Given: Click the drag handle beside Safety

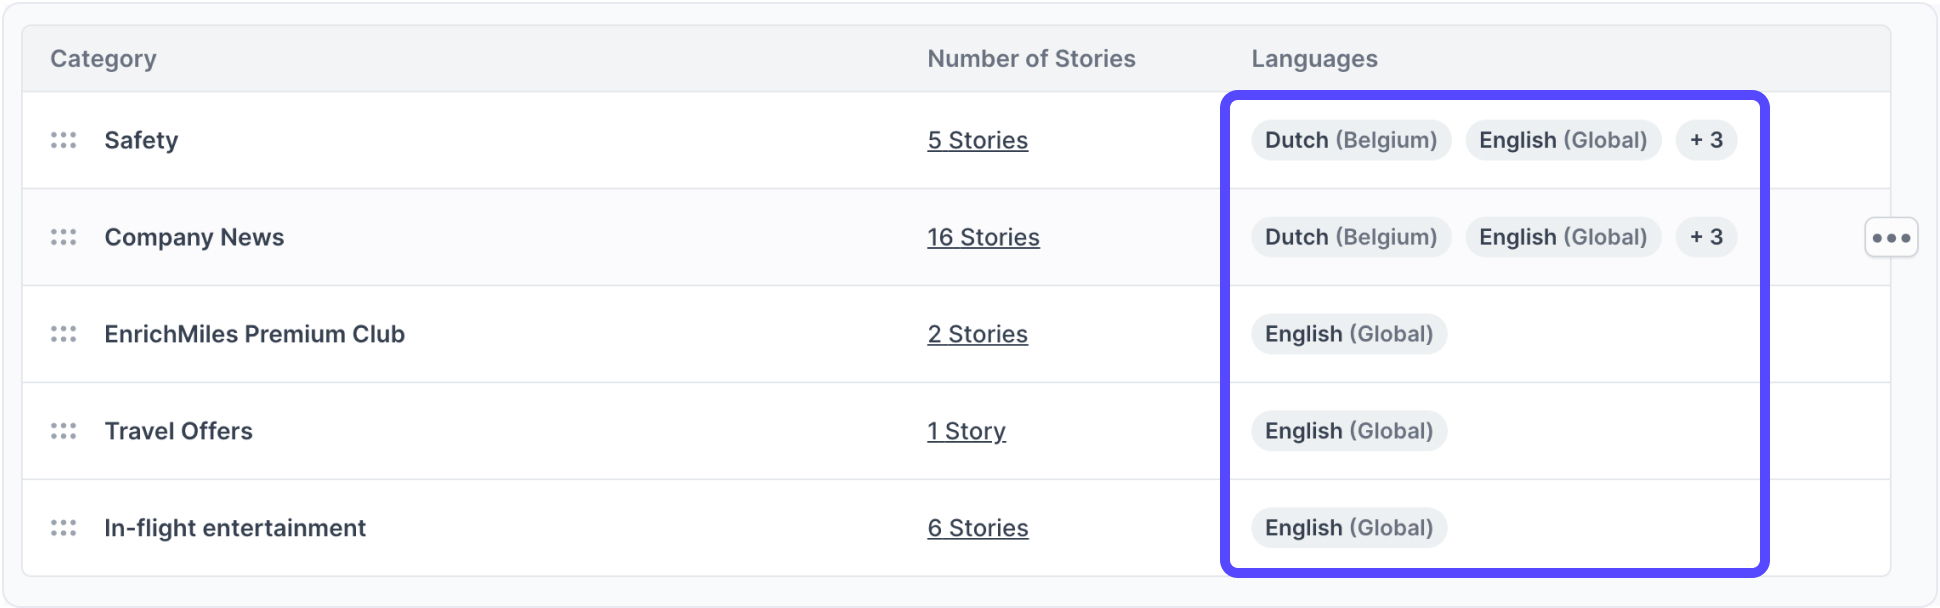Looking at the screenshot, I should tap(63, 140).
